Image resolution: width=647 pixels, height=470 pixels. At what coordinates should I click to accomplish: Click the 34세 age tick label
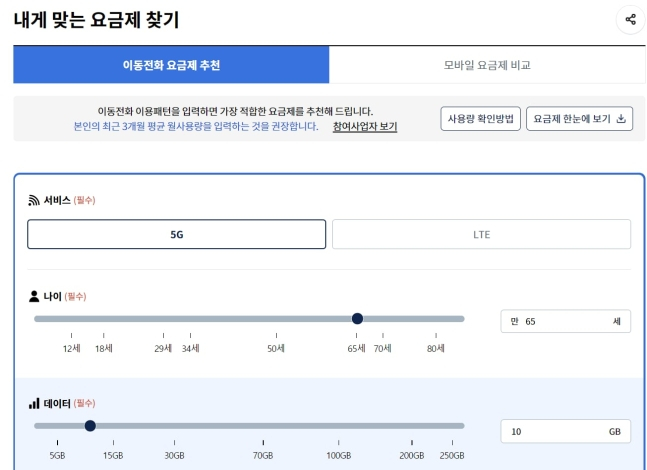pyautogui.click(x=190, y=349)
